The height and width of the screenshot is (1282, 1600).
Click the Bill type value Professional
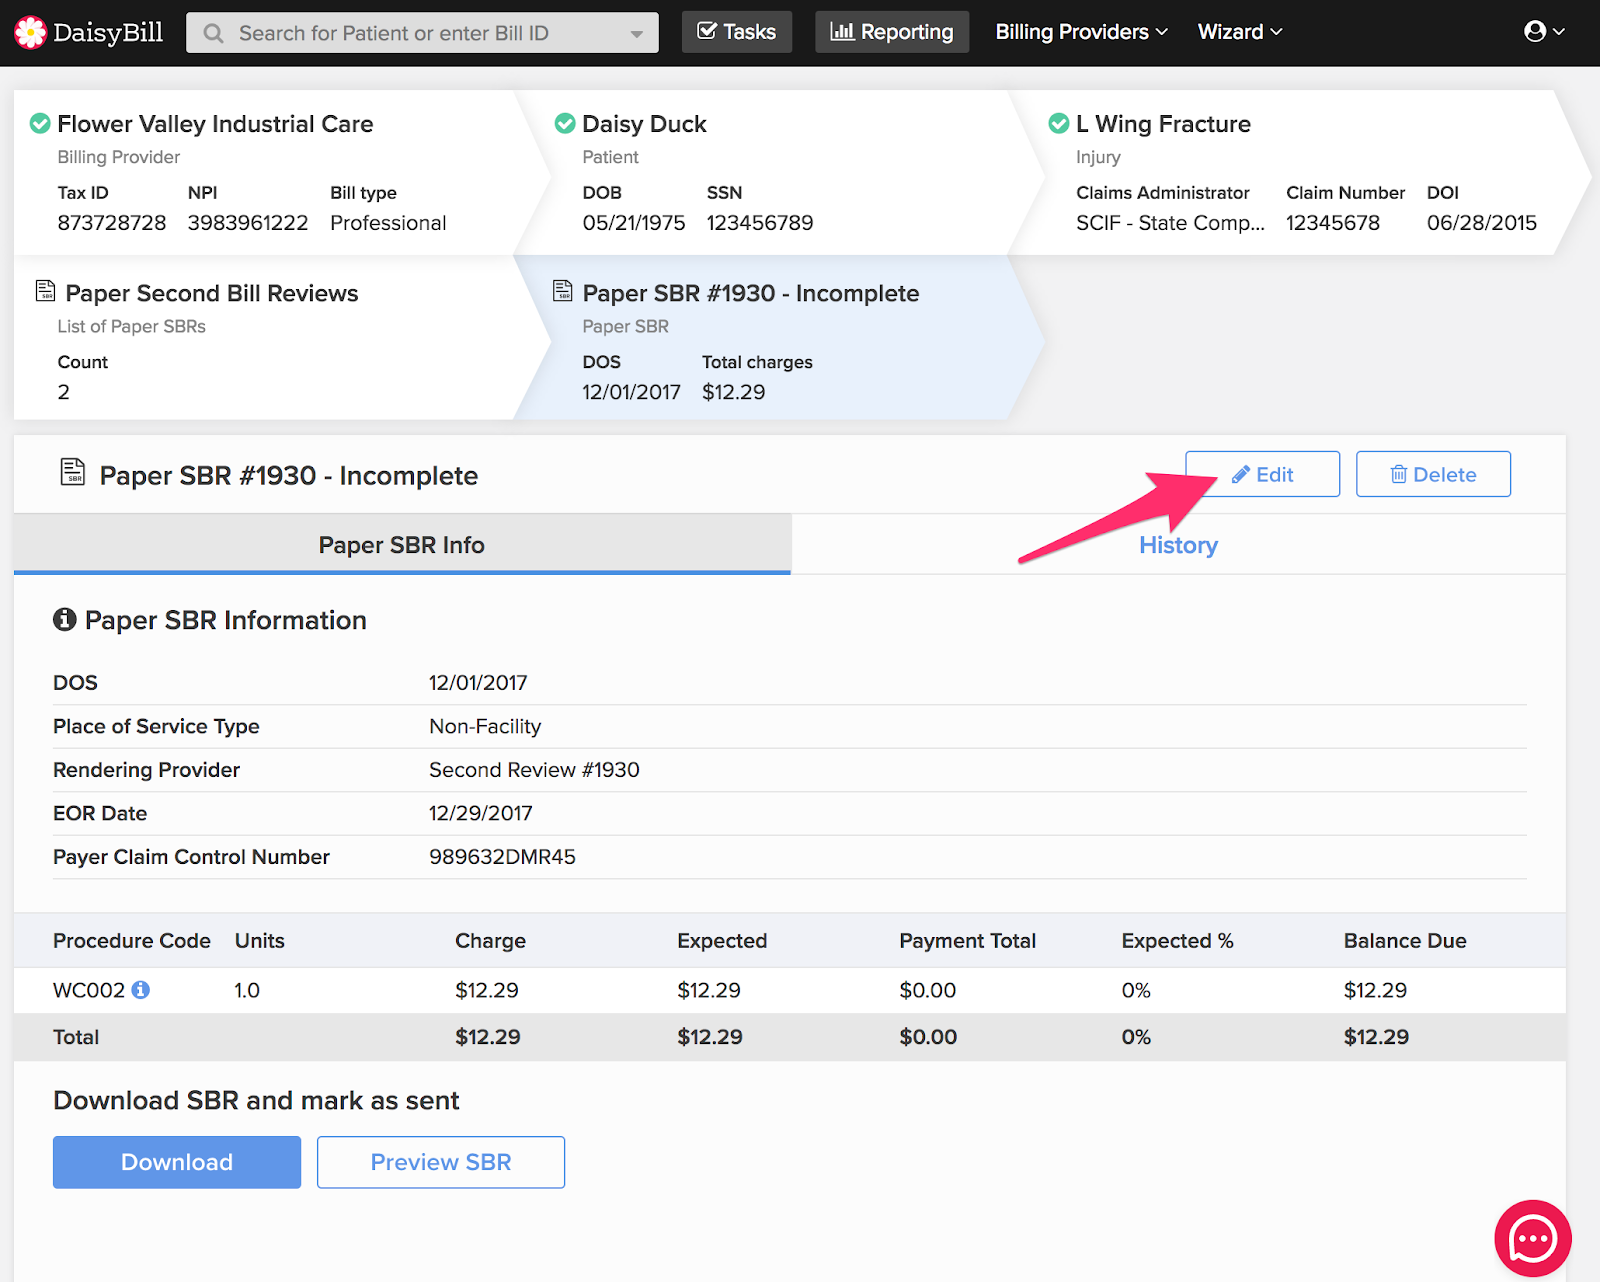click(x=388, y=223)
